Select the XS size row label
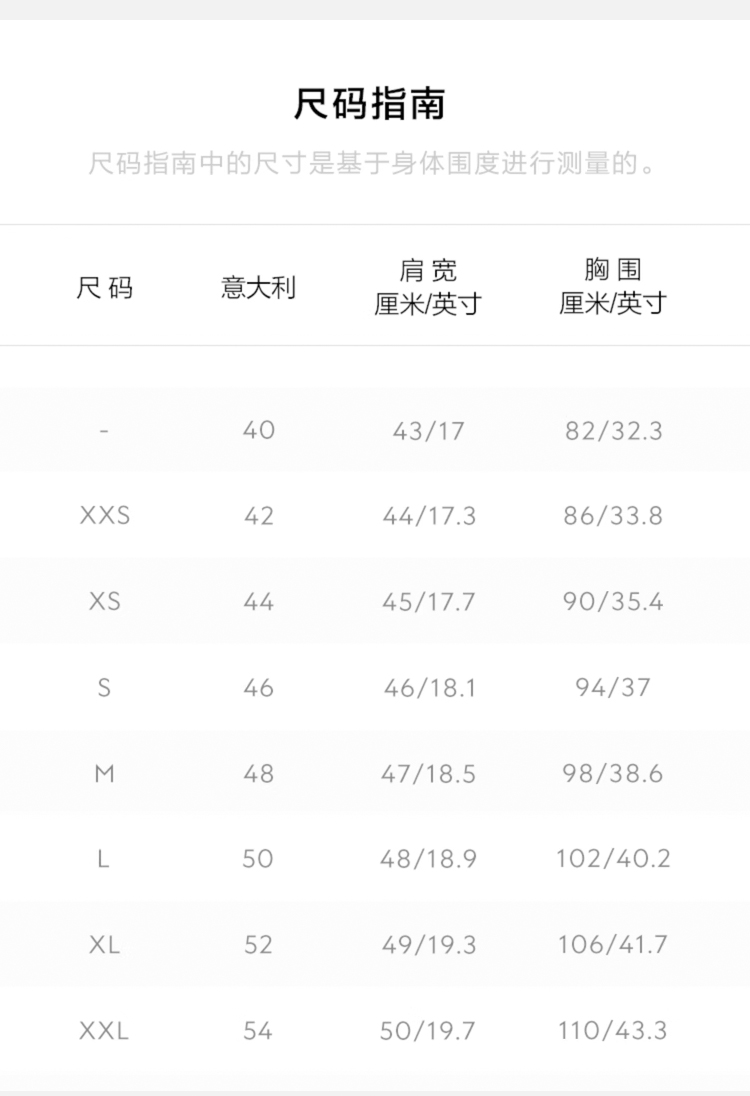The width and height of the screenshot is (750, 1096). tap(104, 602)
